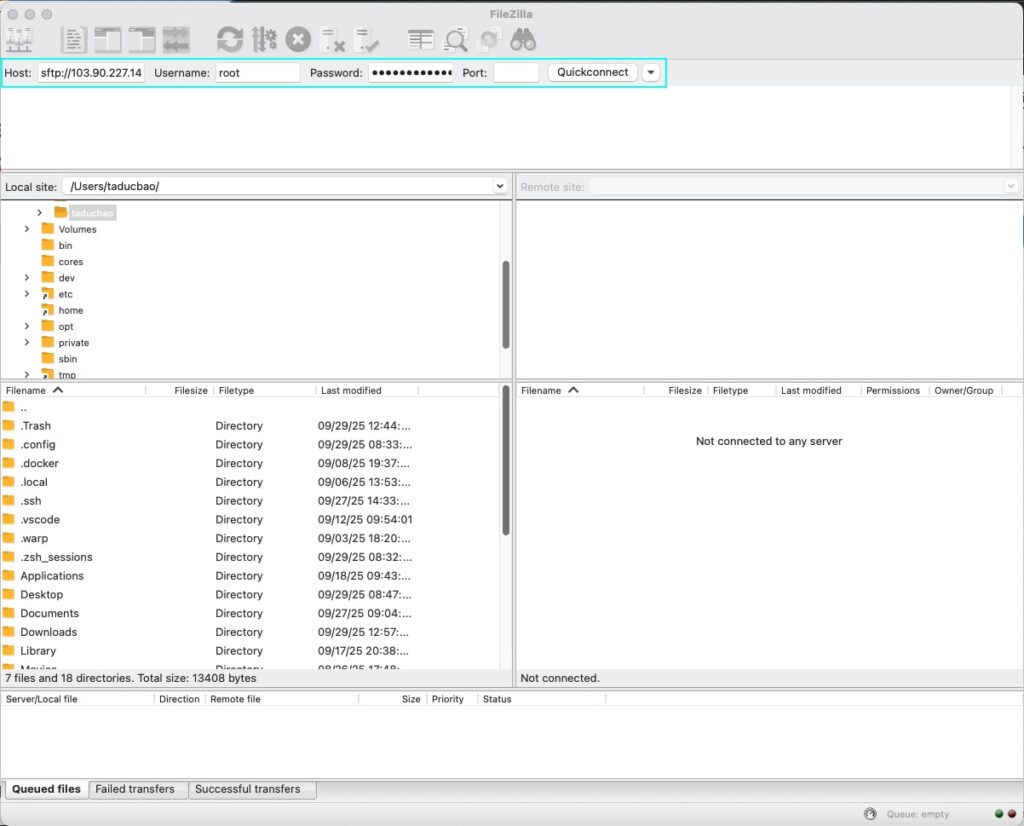Toggle the local directory tree view
The image size is (1024, 826).
(108, 39)
